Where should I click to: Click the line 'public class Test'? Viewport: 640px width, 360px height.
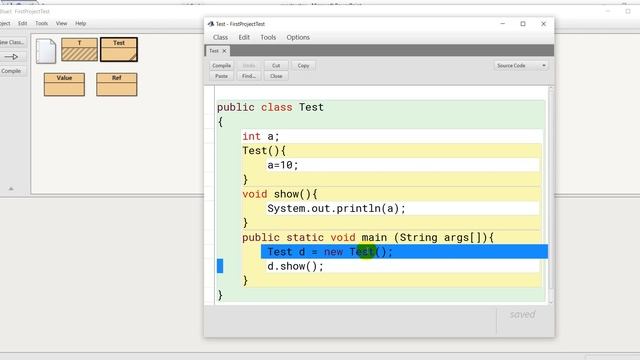pos(270,107)
